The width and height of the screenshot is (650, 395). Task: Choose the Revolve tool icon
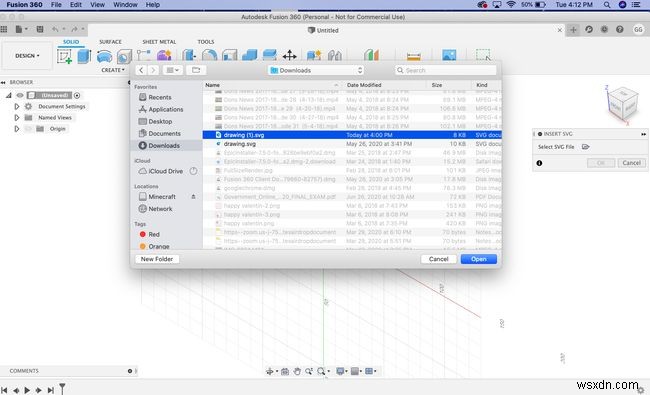[104, 56]
